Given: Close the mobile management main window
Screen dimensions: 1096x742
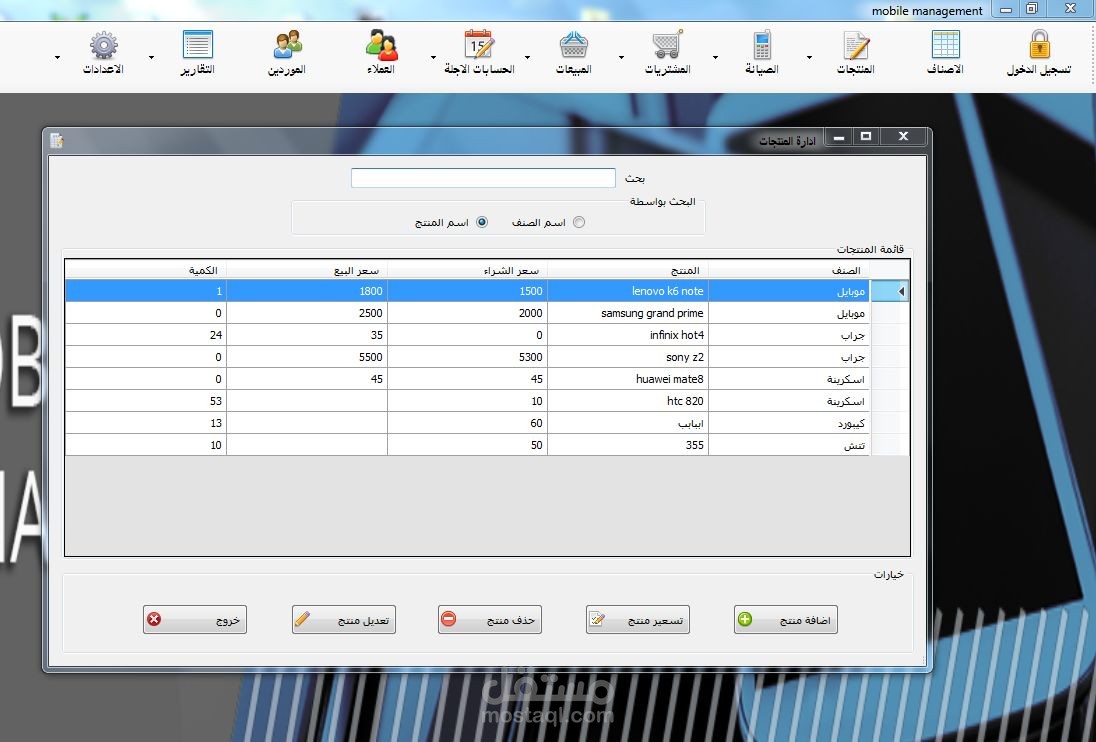Looking at the screenshot, I should coord(1070,9).
